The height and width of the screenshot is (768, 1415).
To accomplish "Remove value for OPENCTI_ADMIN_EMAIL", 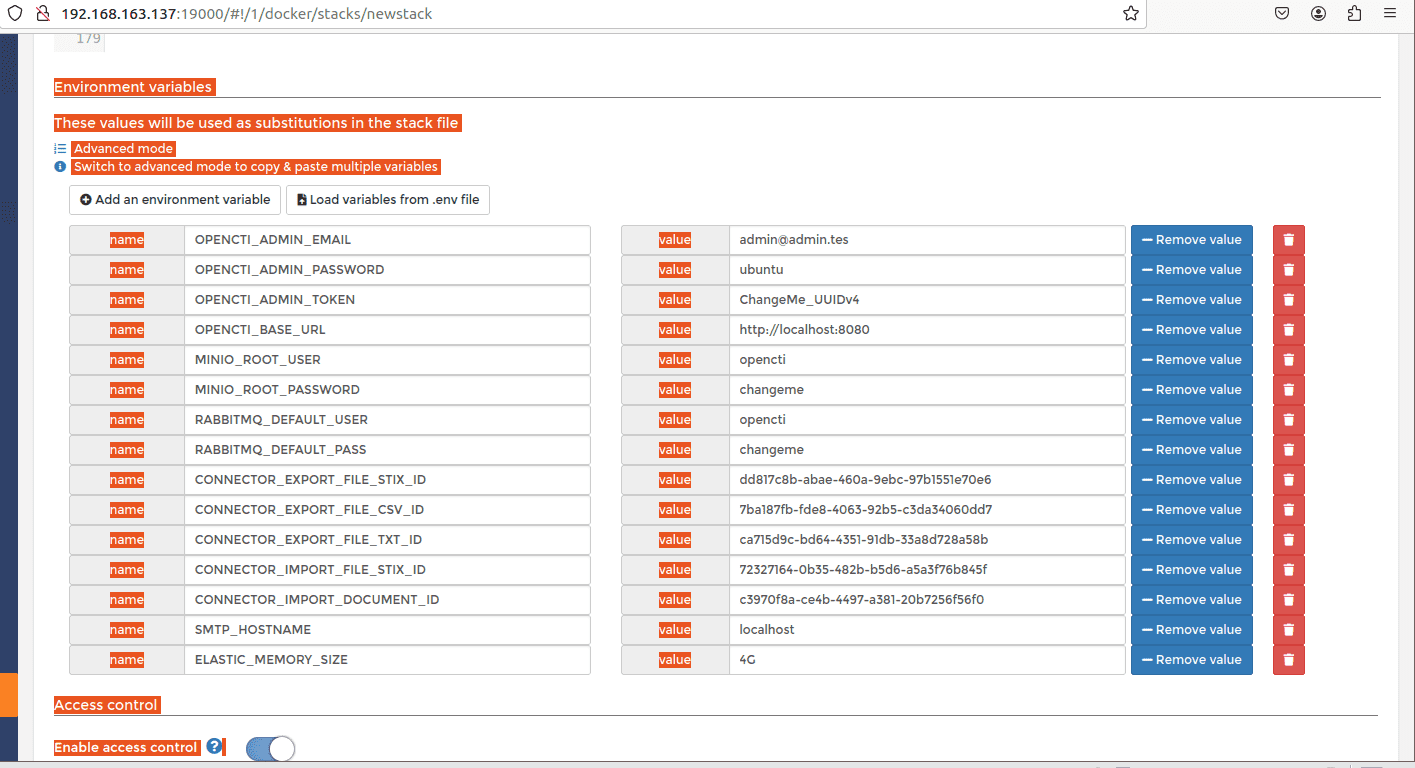I will point(1192,240).
